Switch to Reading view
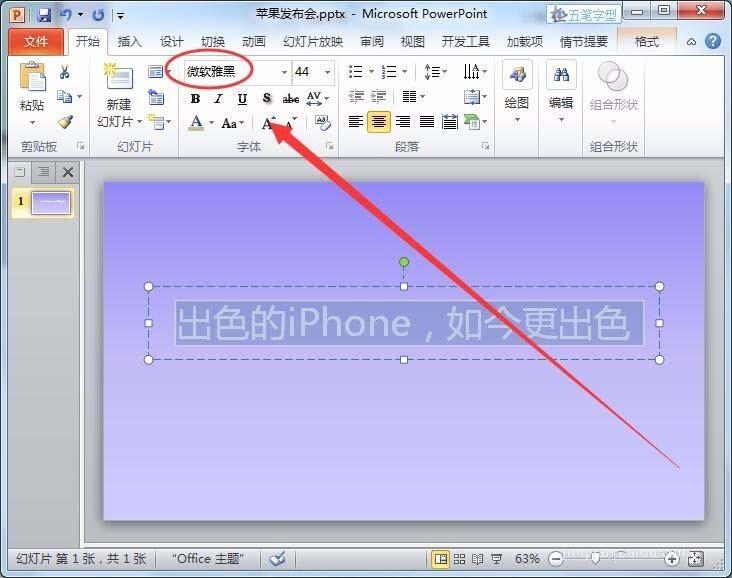 point(477,559)
